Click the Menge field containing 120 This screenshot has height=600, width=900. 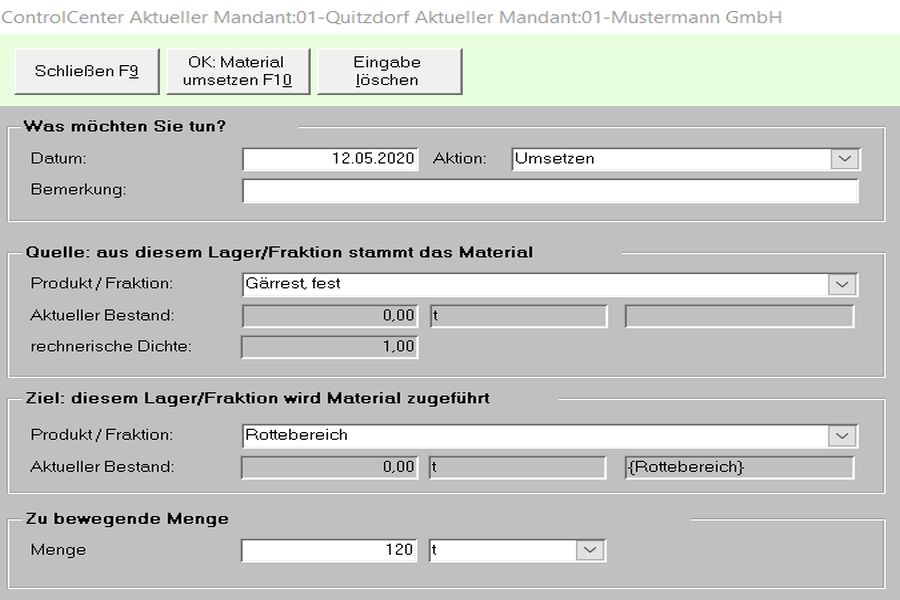tap(329, 550)
